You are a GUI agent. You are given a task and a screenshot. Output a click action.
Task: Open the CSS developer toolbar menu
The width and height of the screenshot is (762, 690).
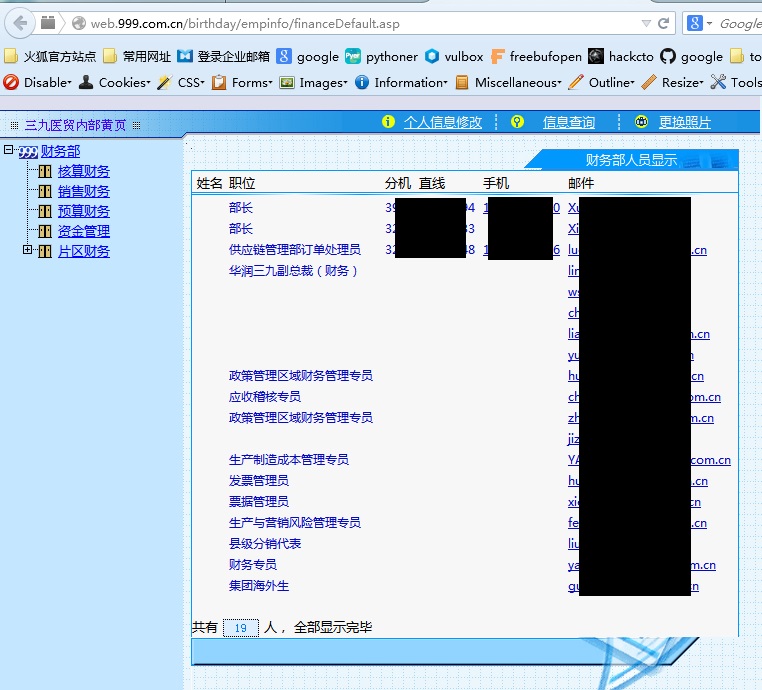pos(181,83)
